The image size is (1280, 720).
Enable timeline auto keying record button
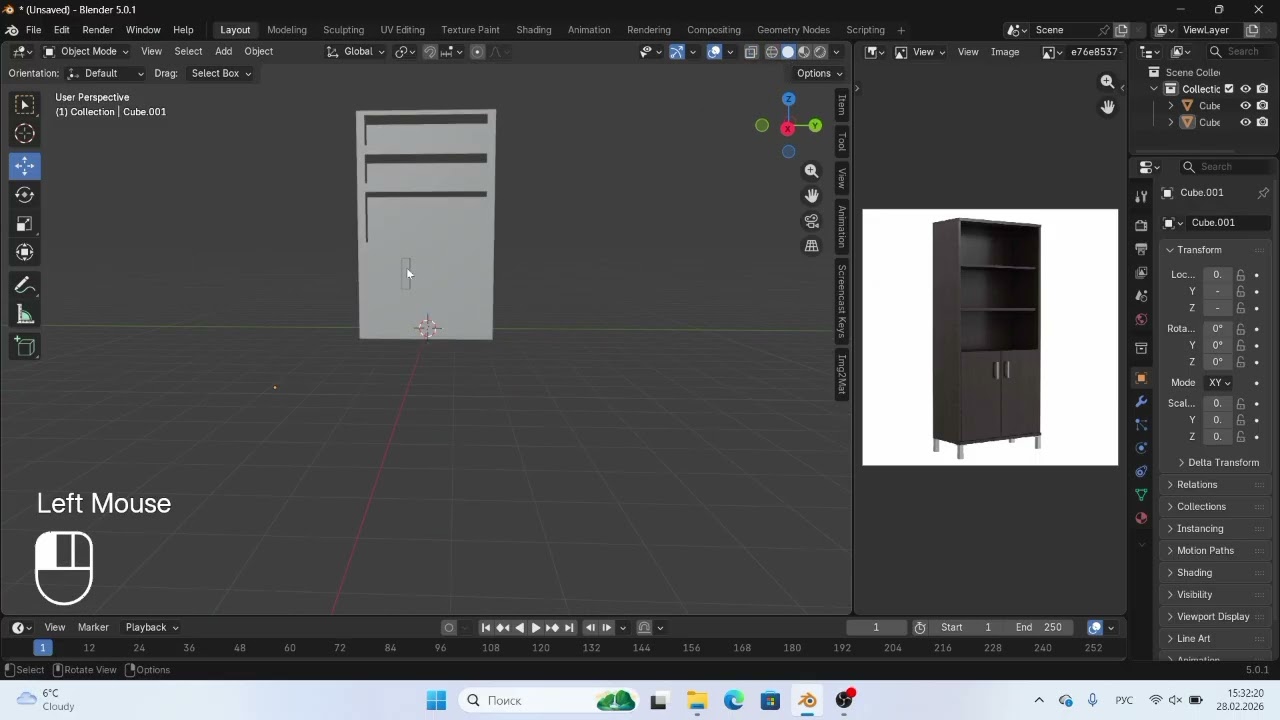pyautogui.click(x=449, y=628)
